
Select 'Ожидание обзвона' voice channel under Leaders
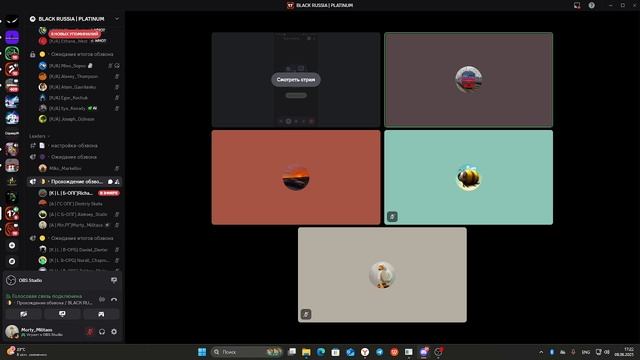coord(74,157)
